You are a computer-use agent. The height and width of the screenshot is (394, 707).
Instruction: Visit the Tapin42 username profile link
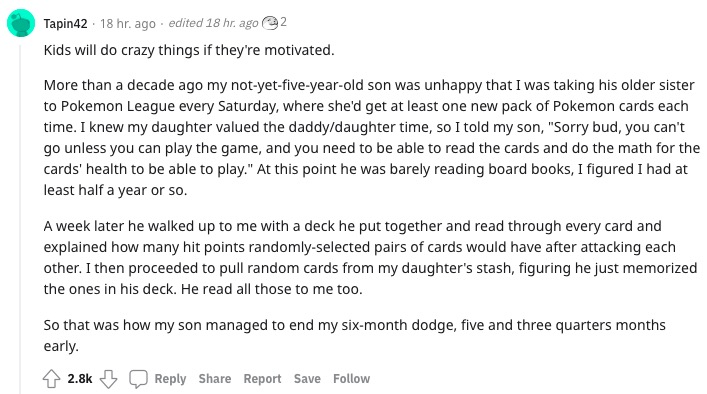pyautogui.click(x=65, y=23)
